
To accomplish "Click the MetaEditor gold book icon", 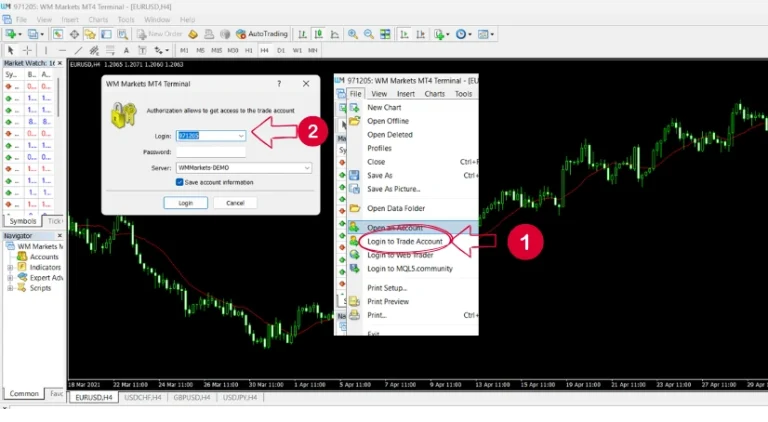I will pos(193,34).
